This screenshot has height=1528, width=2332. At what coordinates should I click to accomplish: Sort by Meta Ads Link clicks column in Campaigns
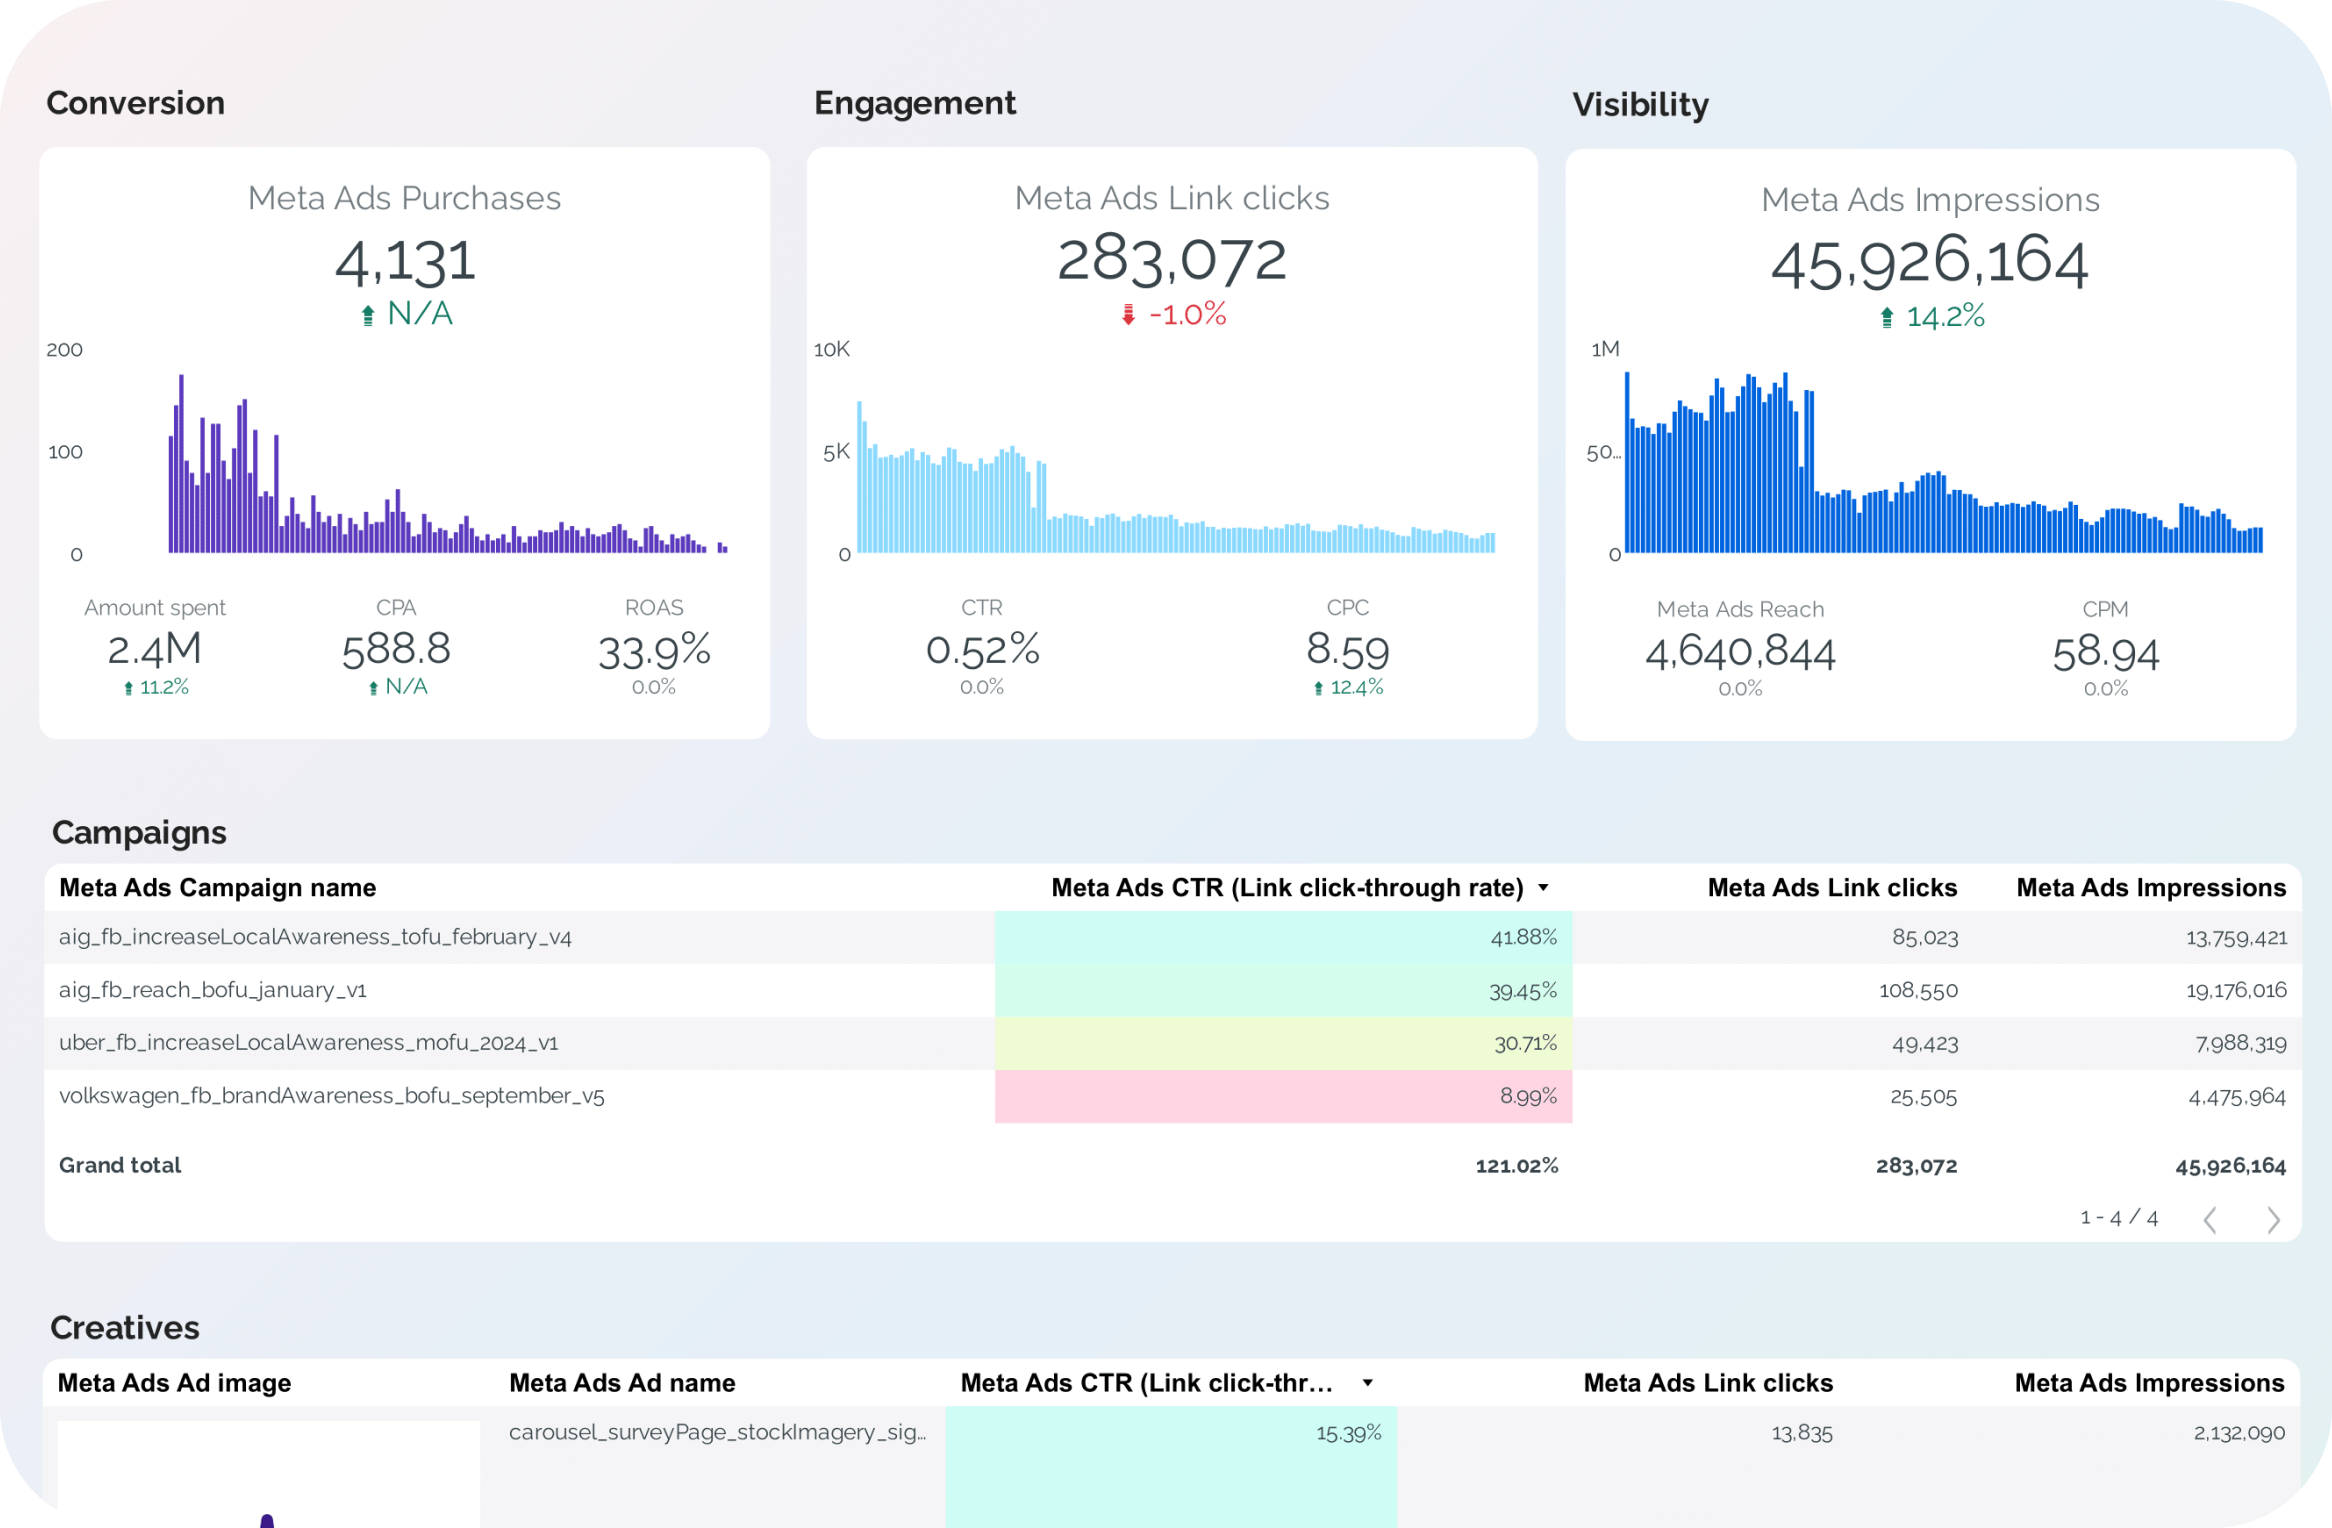pyautogui.click(x=1832, y=888)
